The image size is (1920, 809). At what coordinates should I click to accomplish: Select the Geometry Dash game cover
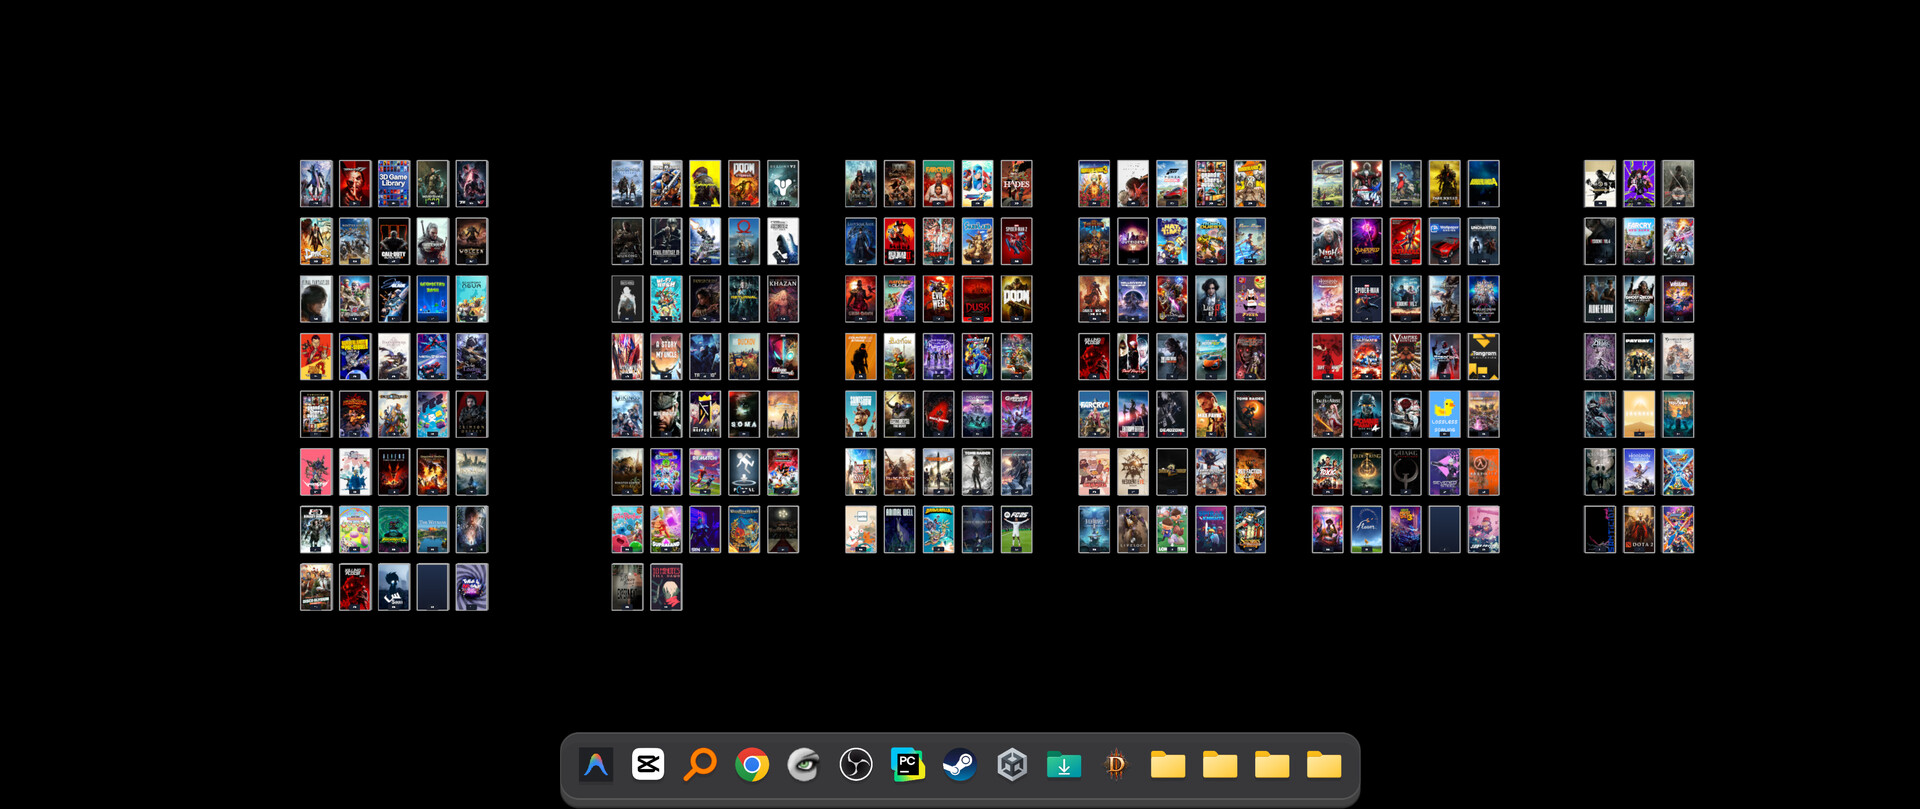click(x=433, y=299)
